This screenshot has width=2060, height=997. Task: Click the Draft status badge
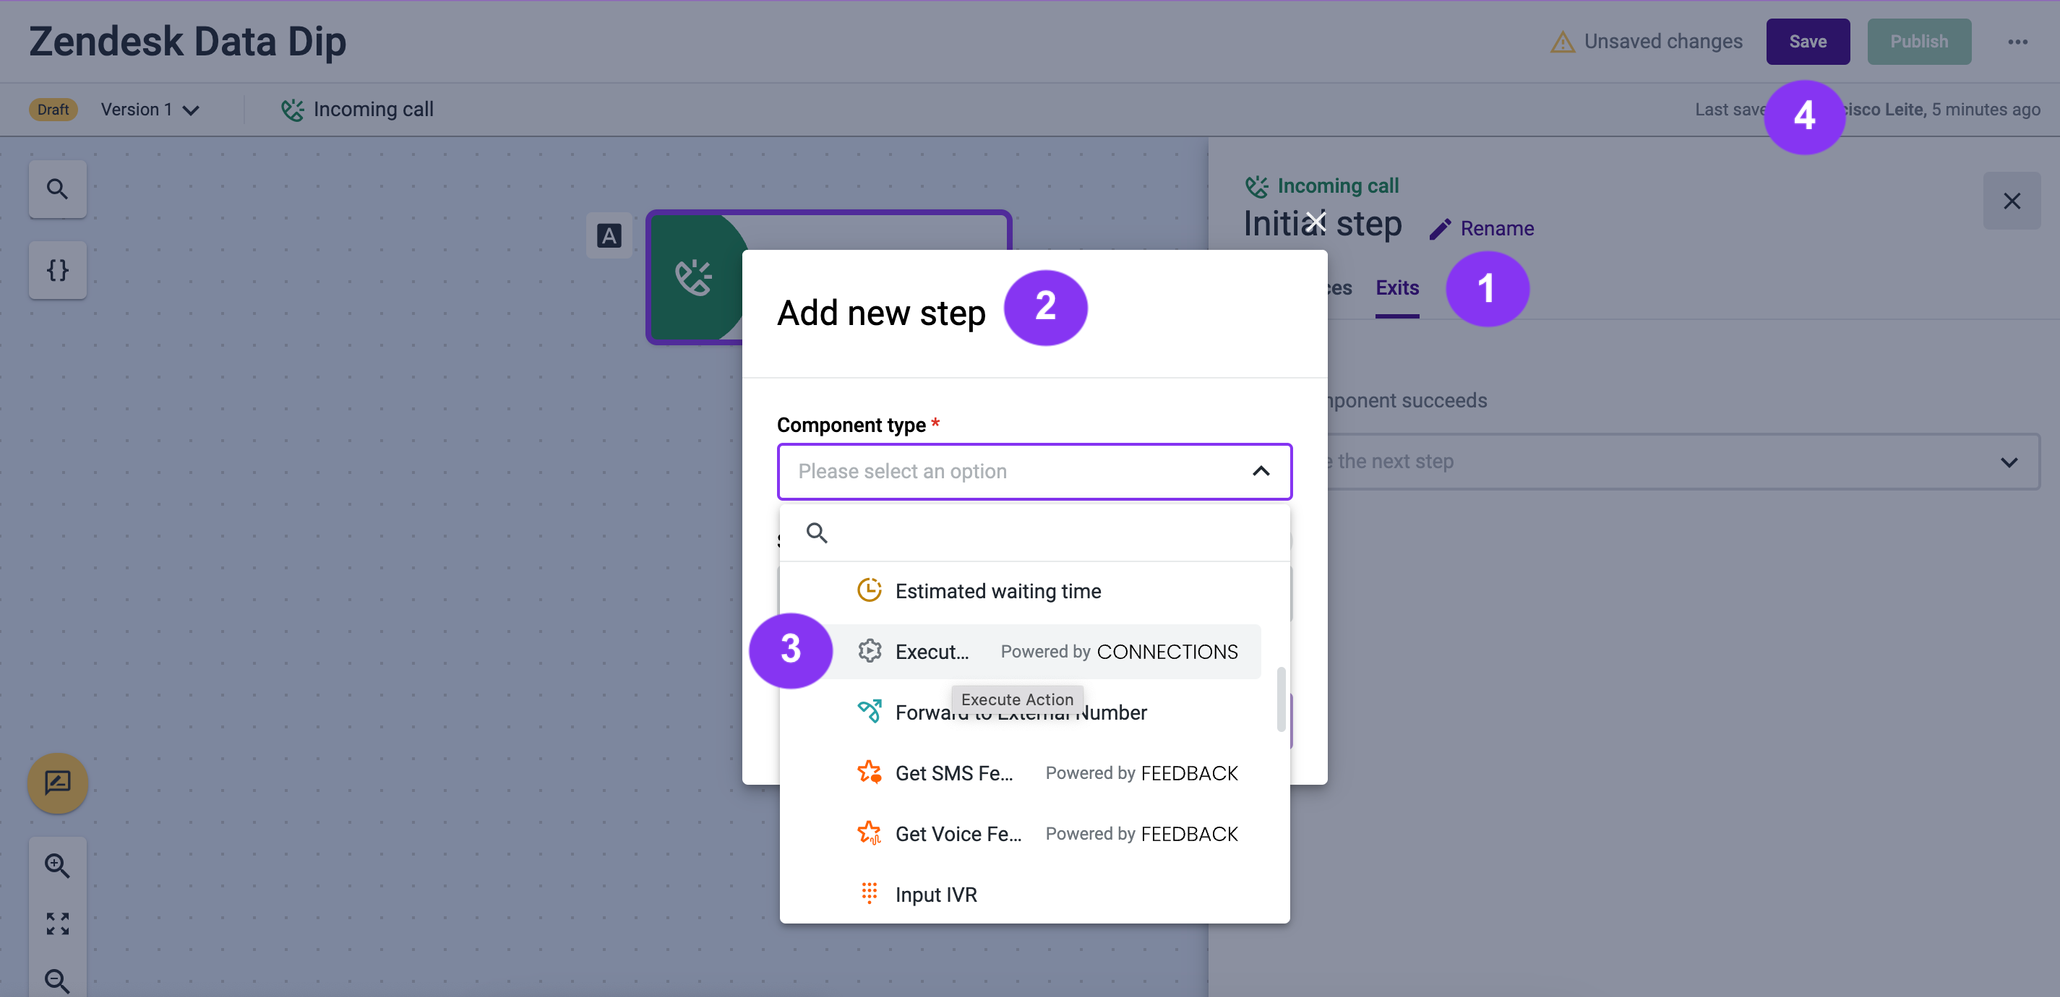click(x=53, y=110)
